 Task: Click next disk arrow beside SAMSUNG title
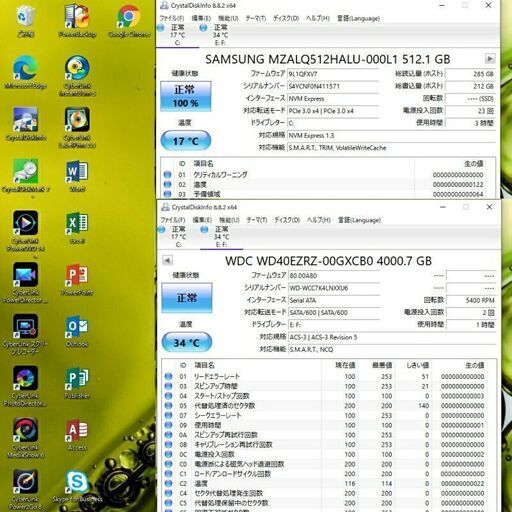[x=490, y=59]
